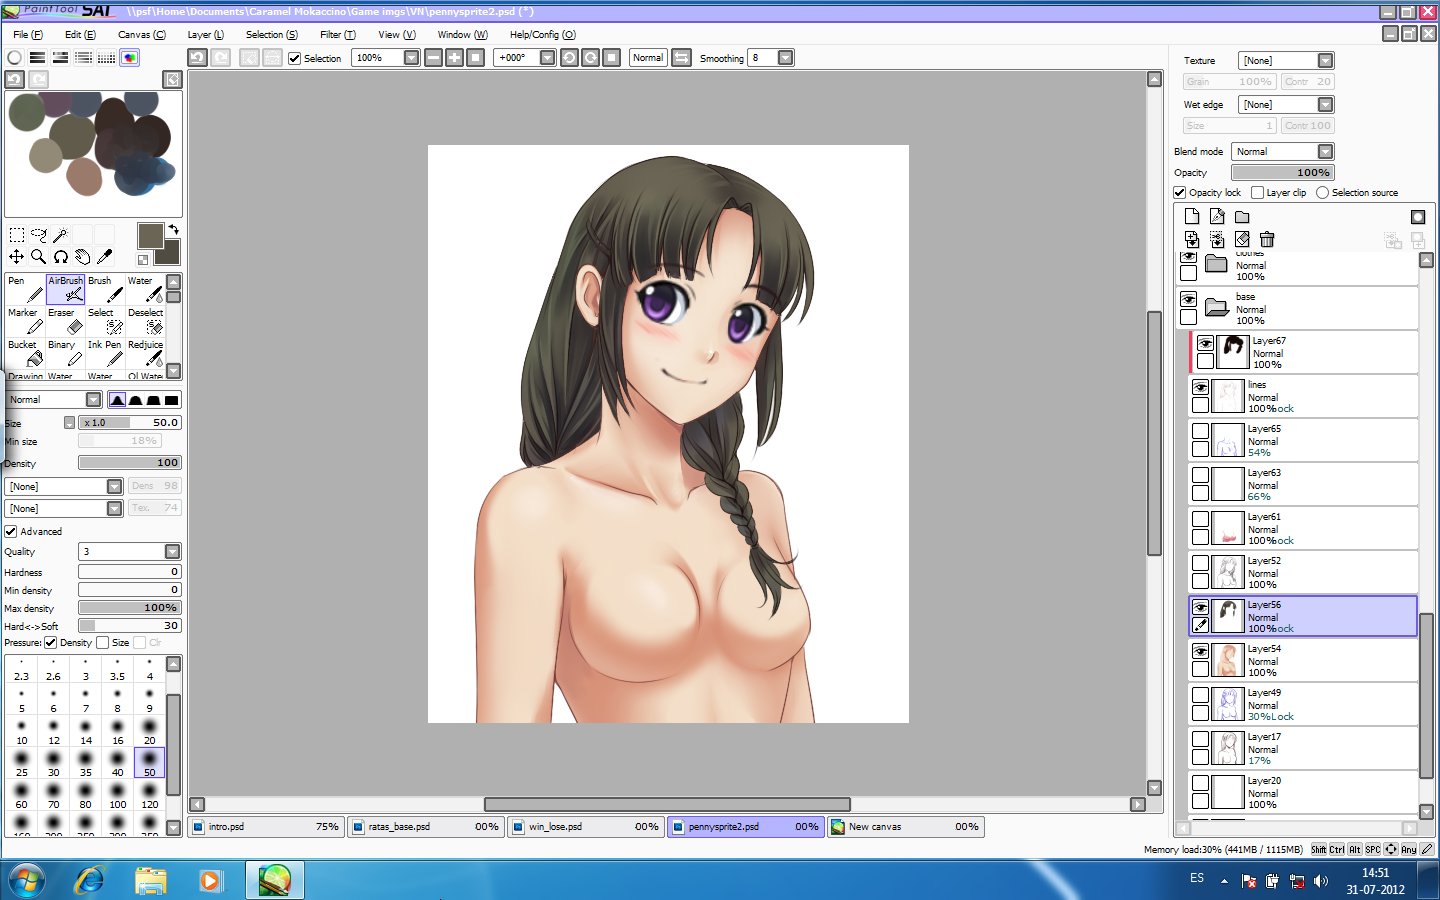Open the Filter menu
Image resolution: width=1440 pixels, height=900 pixels.
coord(337,35)
